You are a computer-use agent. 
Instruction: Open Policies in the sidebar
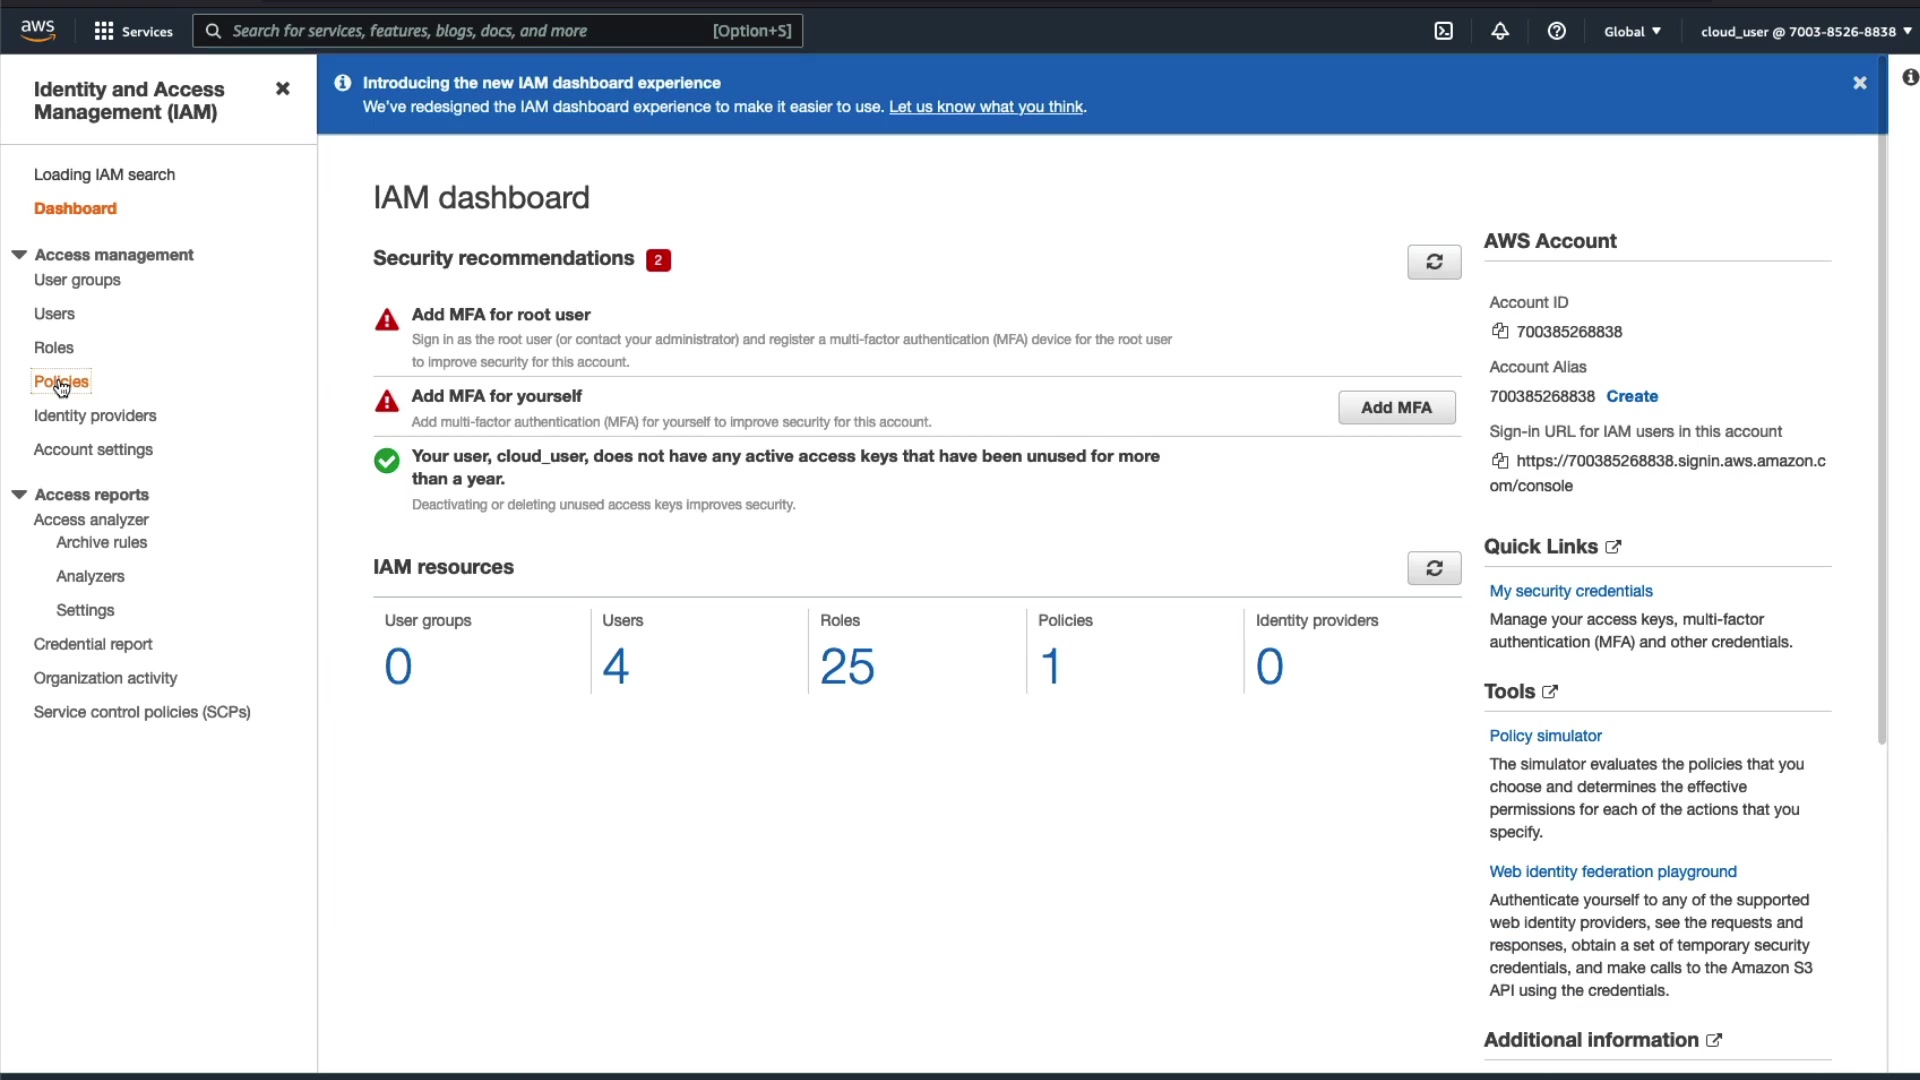[61, 382]
